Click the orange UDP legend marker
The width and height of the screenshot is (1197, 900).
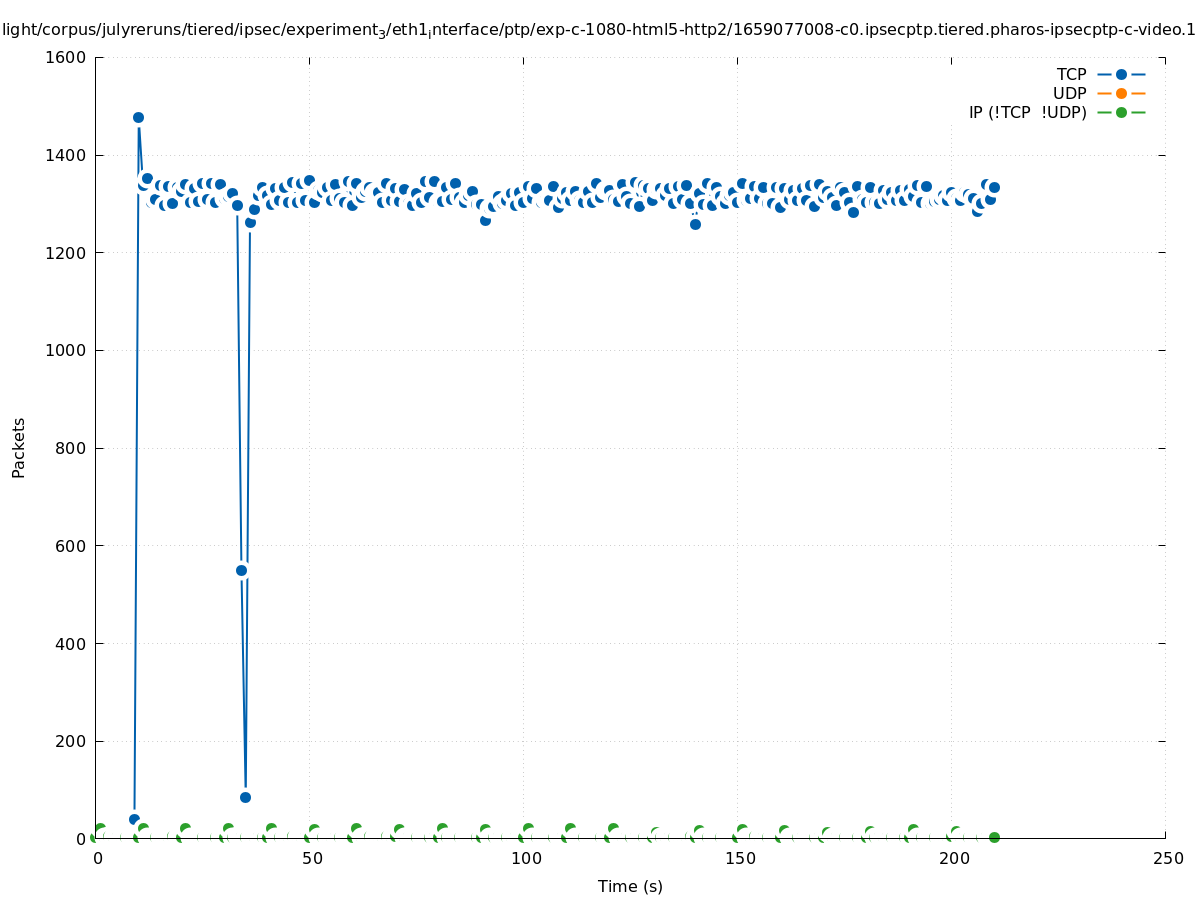pos(1121,93)
